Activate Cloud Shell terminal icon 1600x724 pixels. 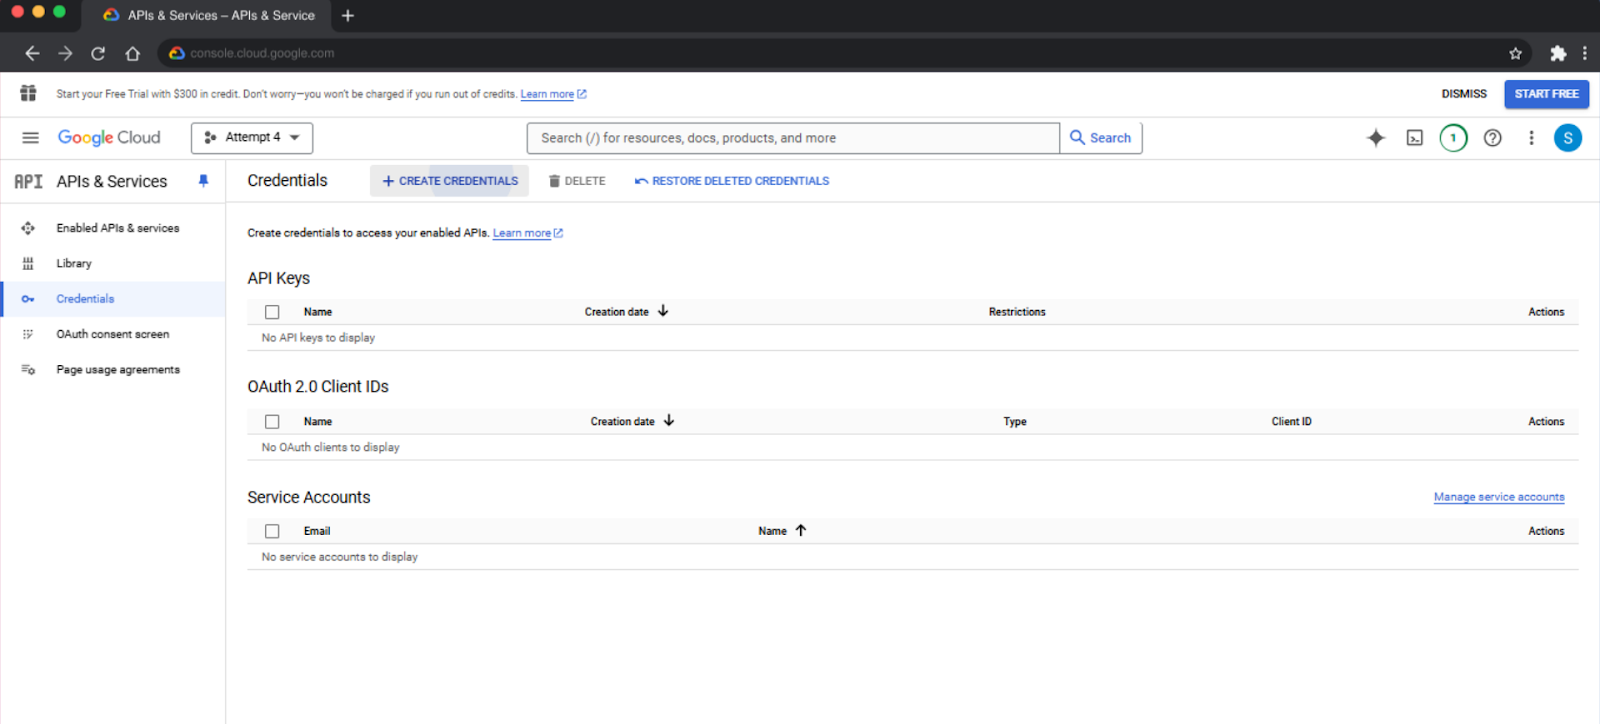click(1415, 138)
